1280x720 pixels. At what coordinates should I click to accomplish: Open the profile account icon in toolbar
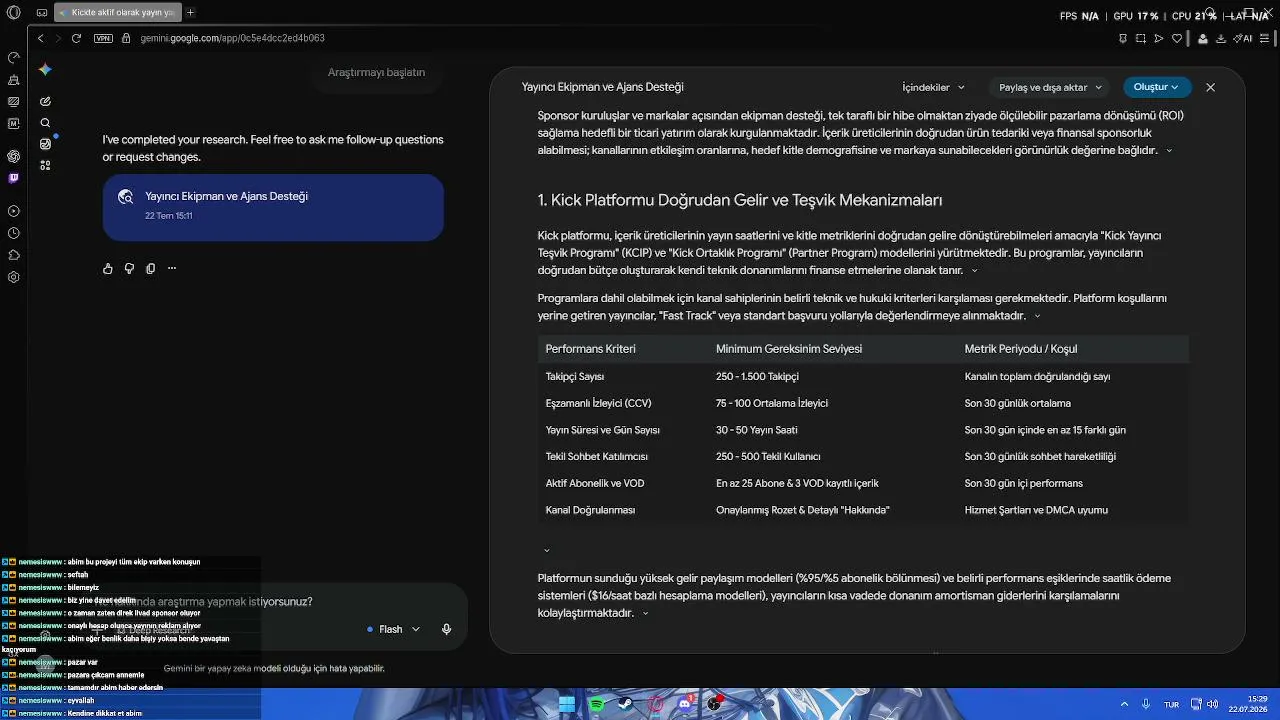1202,38
